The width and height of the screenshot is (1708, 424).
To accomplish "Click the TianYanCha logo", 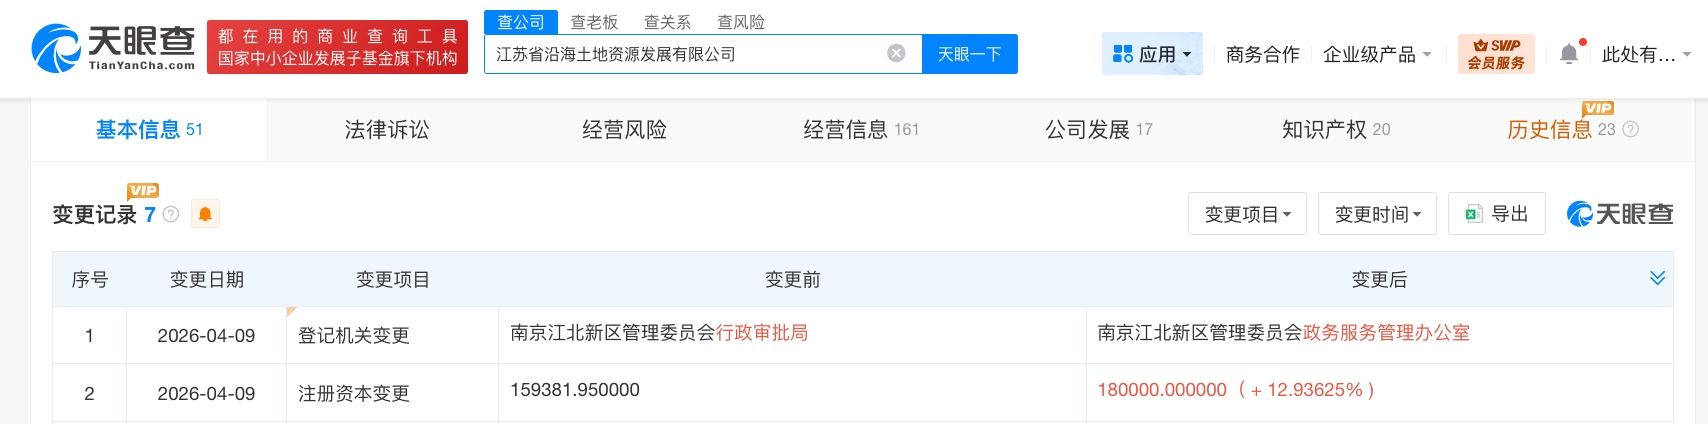I will 113,47.
